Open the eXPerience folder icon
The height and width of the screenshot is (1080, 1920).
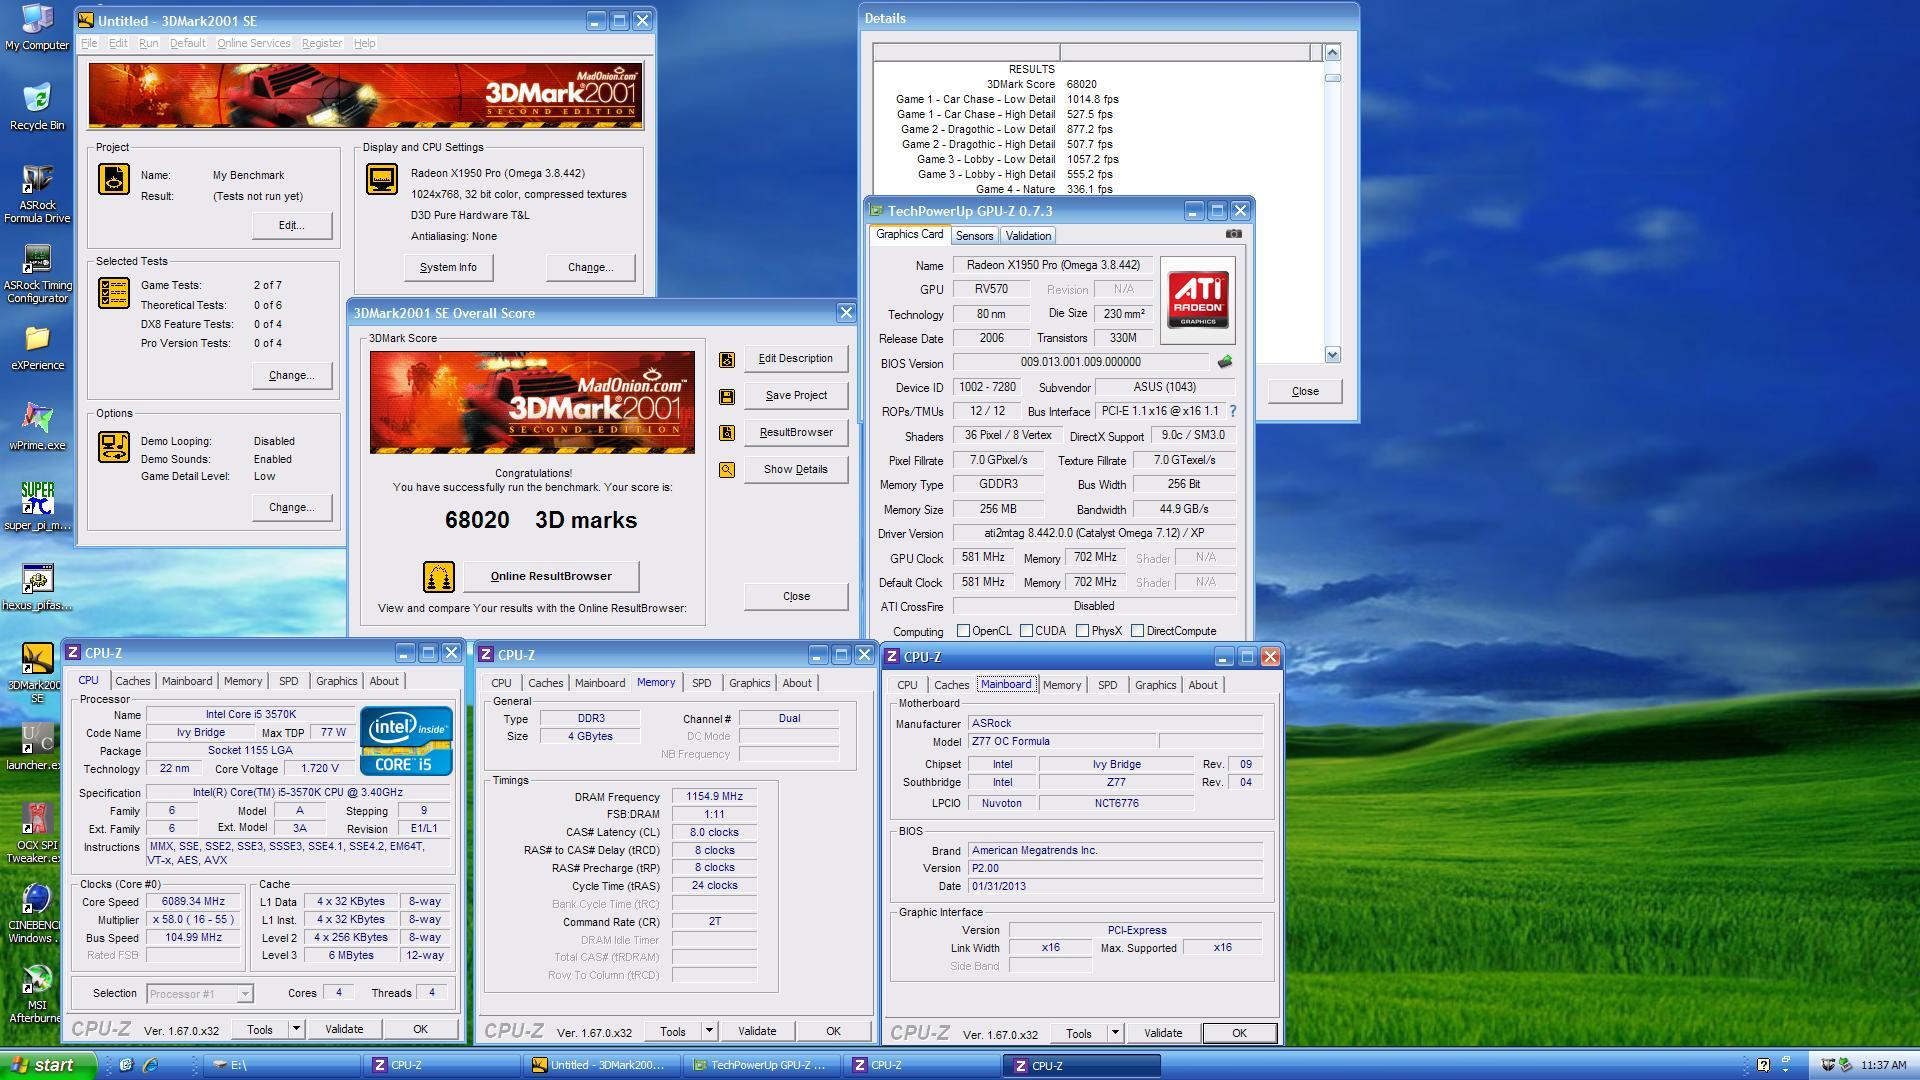point(37,348)
